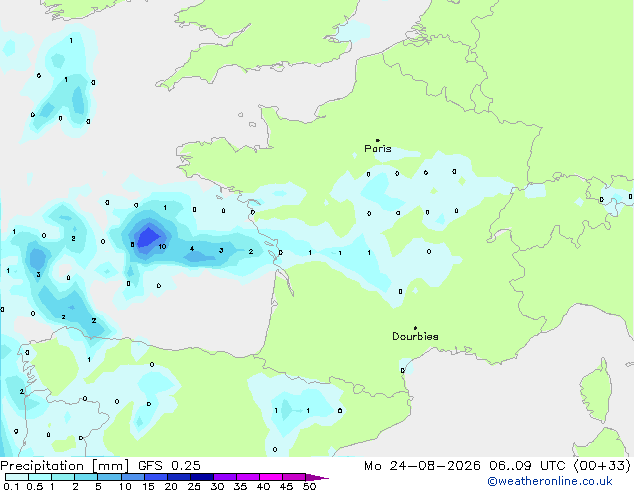Image resolution: width=634 pixels, height=490 pixels.
Task: Pick the legend swatch between 45 and 50
Action: click(x=294, y=477)
